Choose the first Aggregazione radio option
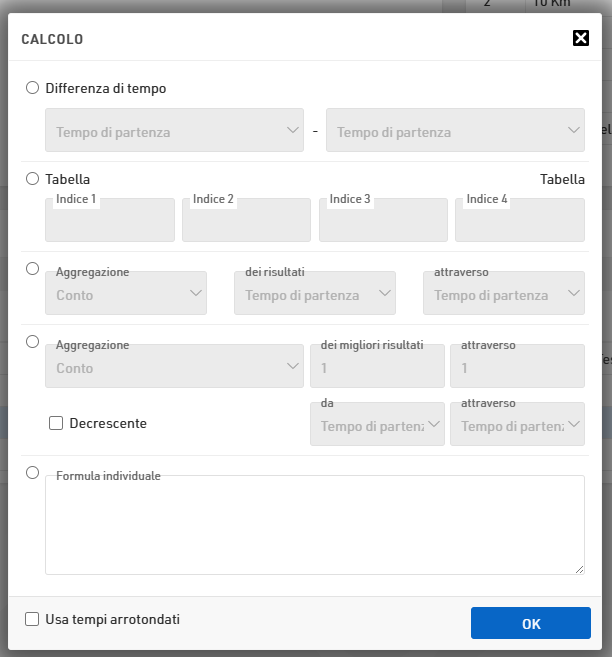612x657 pixels. (x=32, y=268)
